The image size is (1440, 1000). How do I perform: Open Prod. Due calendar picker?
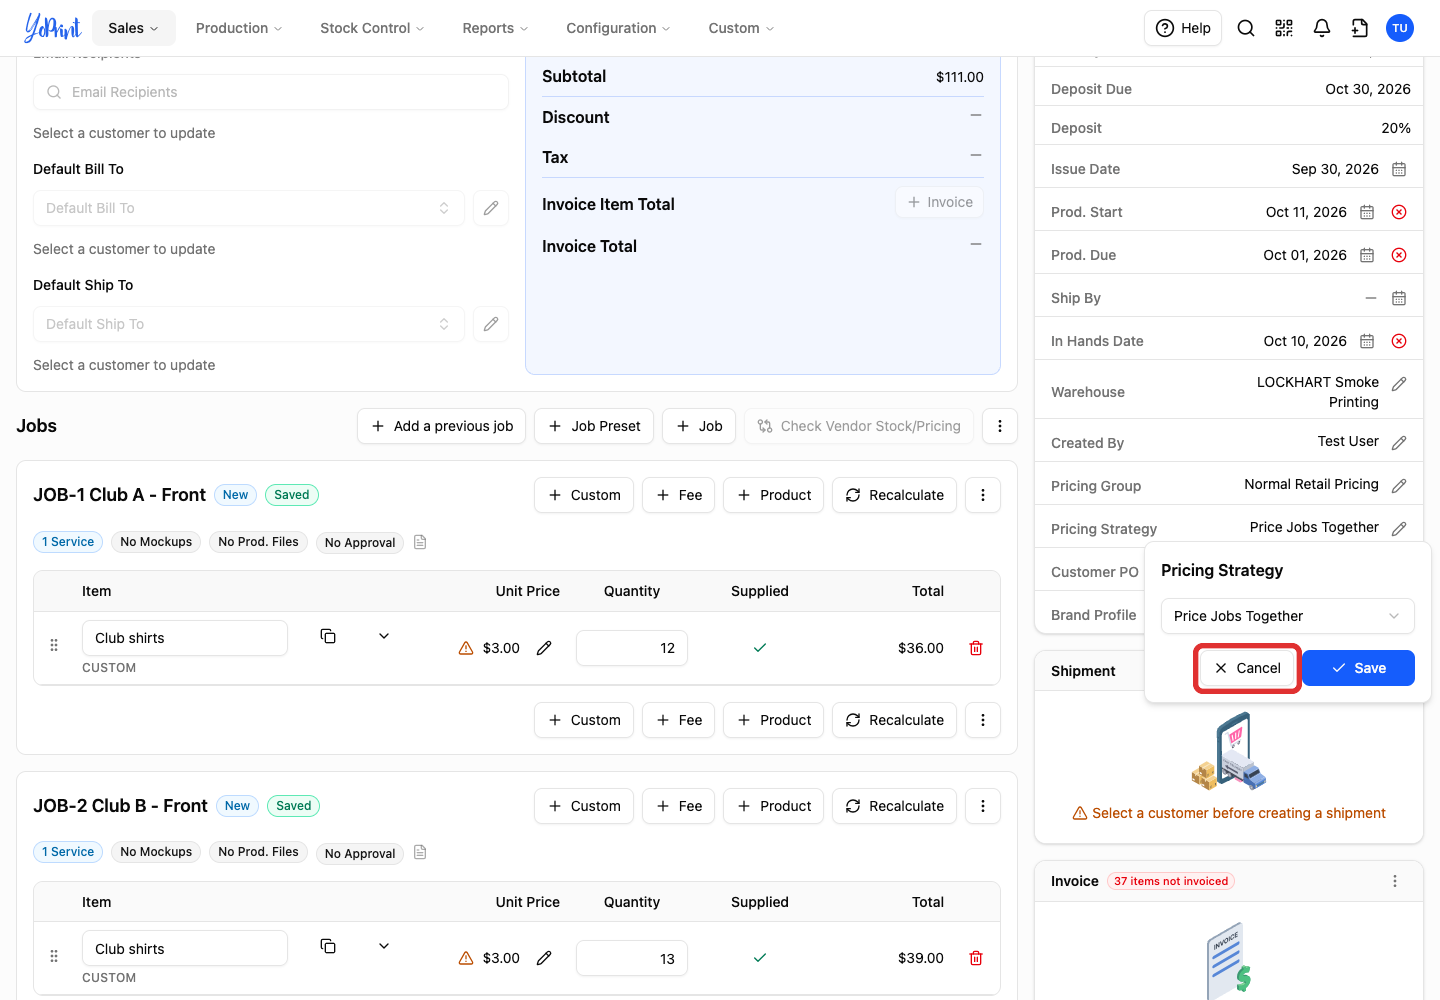click(x=1367, y=255)
